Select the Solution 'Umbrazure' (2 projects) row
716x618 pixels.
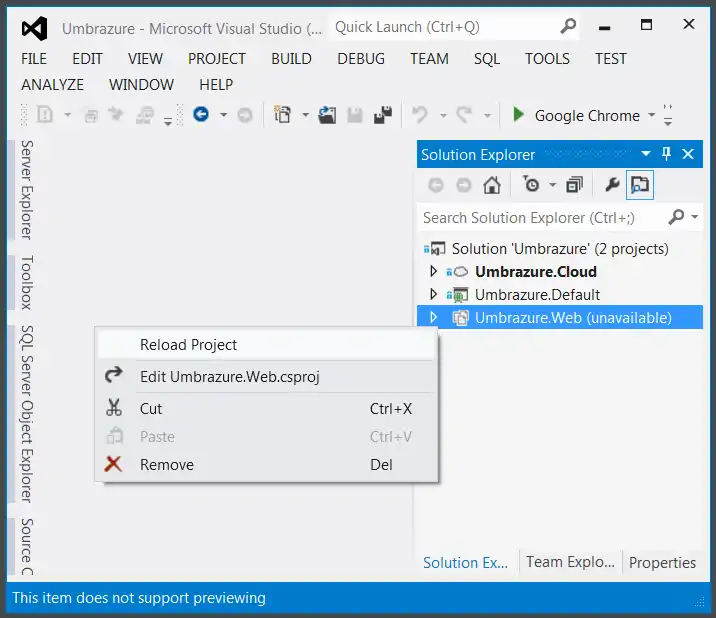point(560,248)
